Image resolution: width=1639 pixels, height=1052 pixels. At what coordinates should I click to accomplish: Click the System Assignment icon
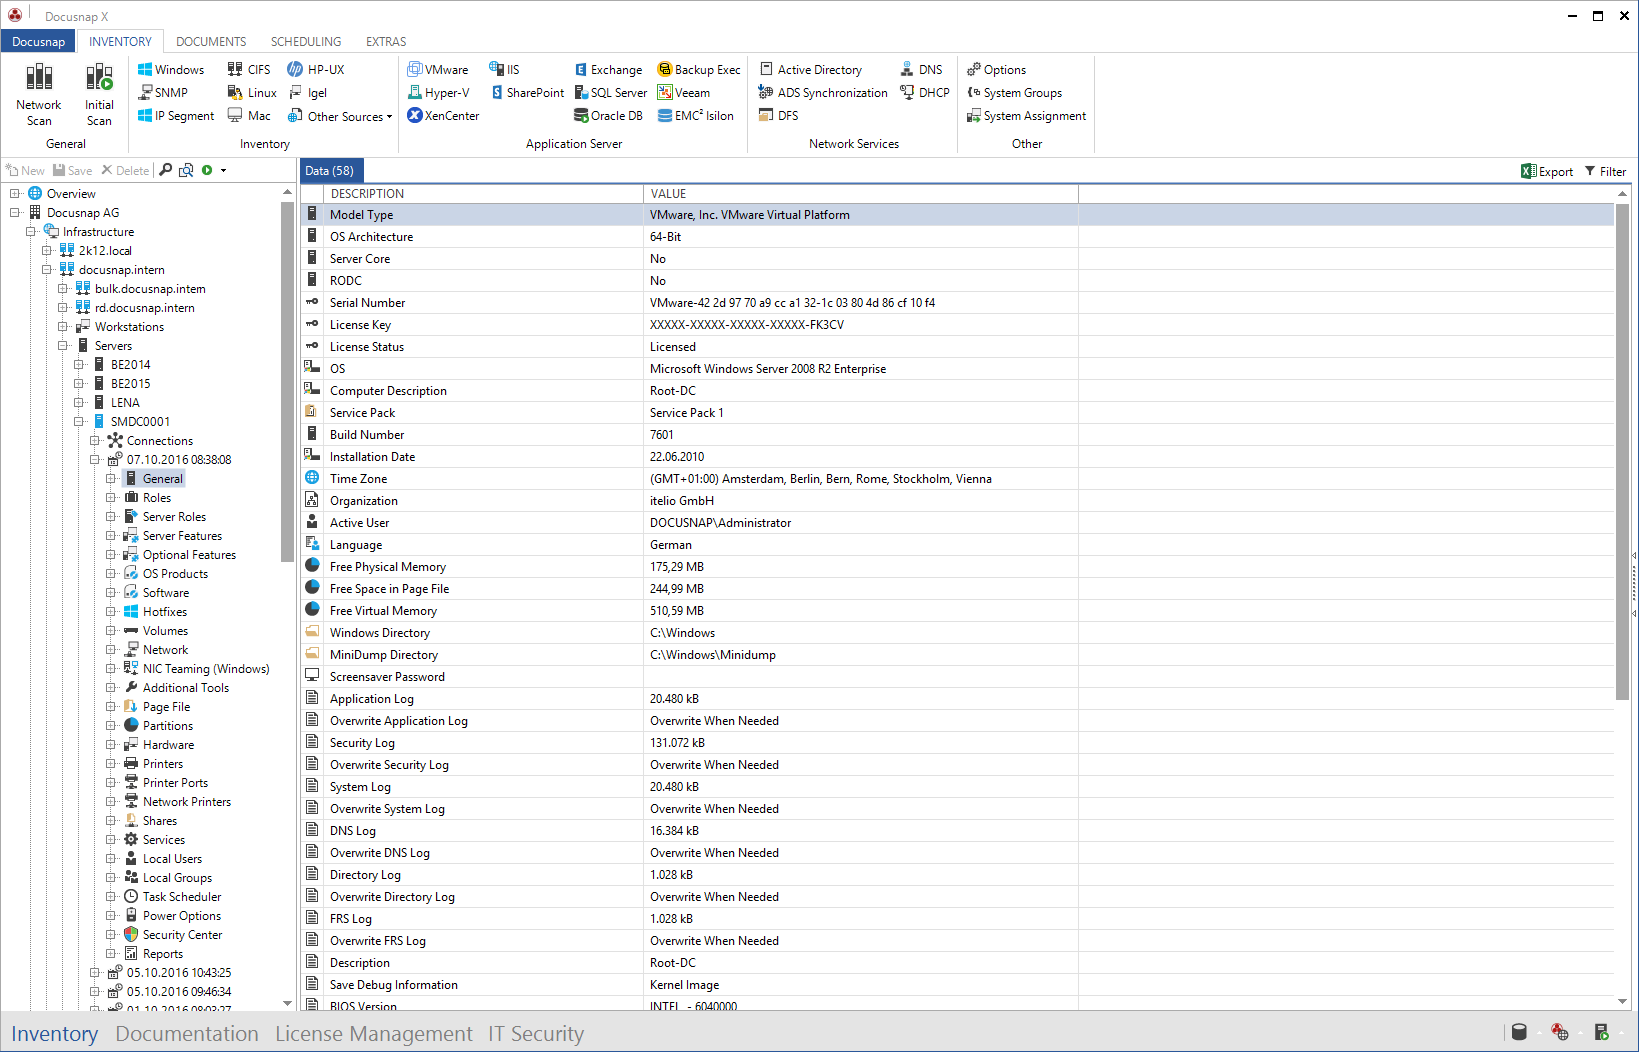[1027, 115]
